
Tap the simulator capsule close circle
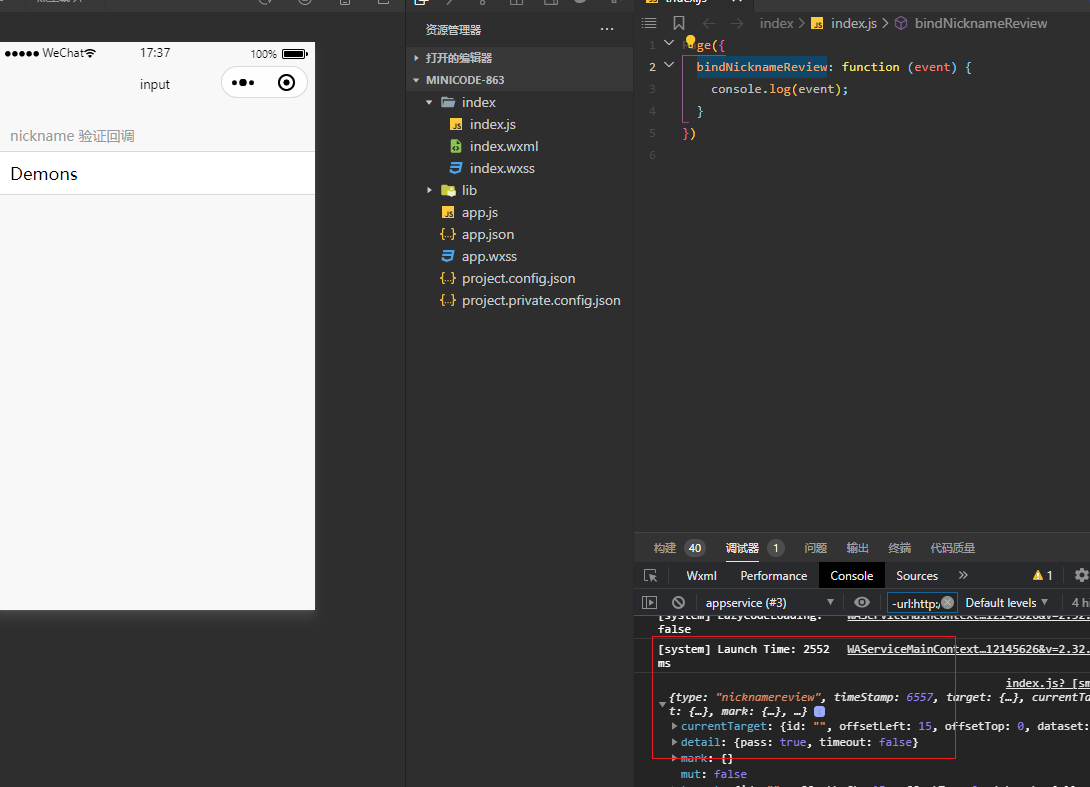286,83
